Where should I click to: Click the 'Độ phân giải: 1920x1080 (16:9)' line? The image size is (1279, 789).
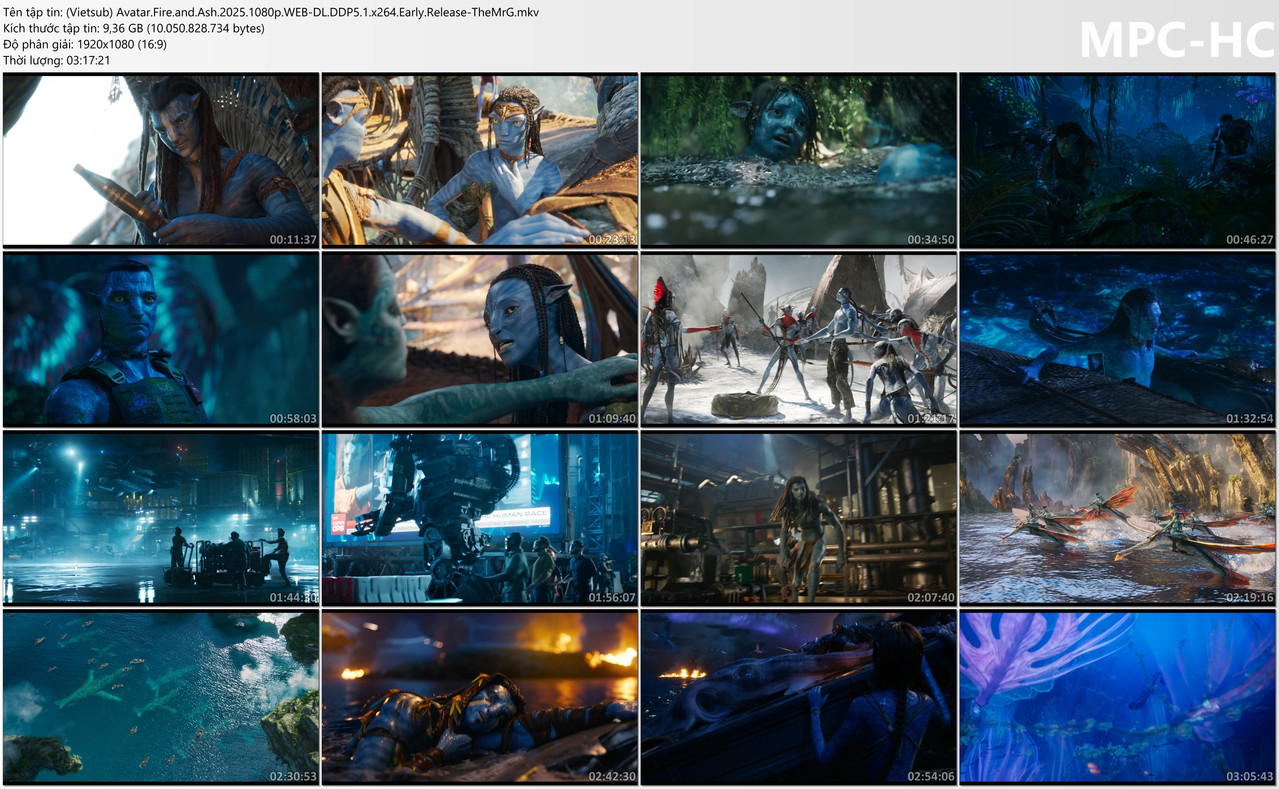pyautogui.click(x=85, y=44)
